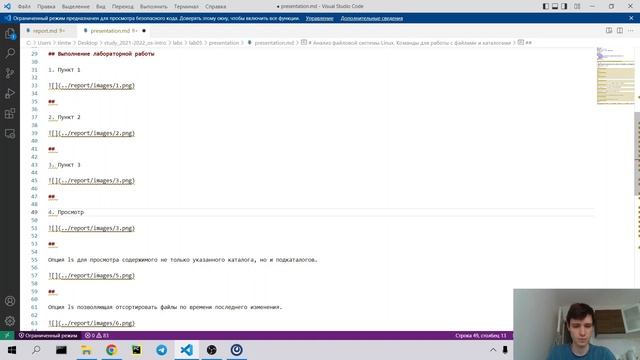The image size is (640, 360).
Task: Open the Переход menu
Action: (x=122, y=7)
